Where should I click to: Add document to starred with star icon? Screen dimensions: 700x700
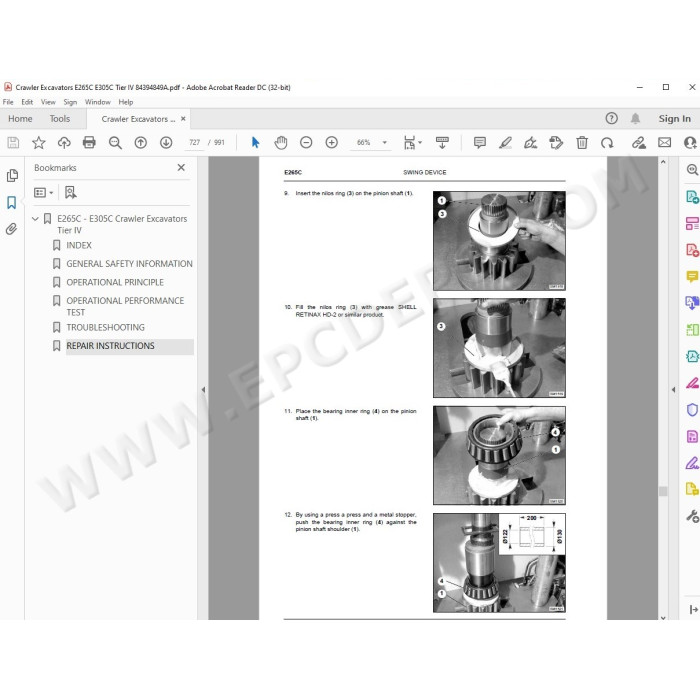point(39,143)
